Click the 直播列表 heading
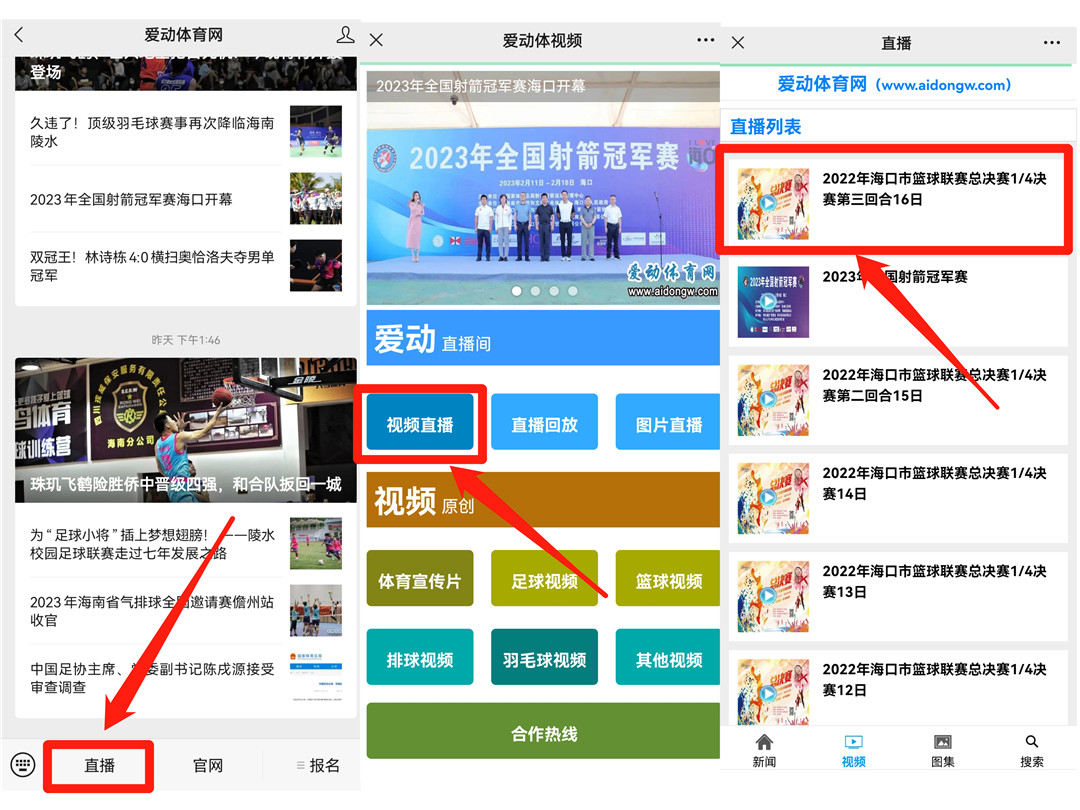 [x=765, y=127]
